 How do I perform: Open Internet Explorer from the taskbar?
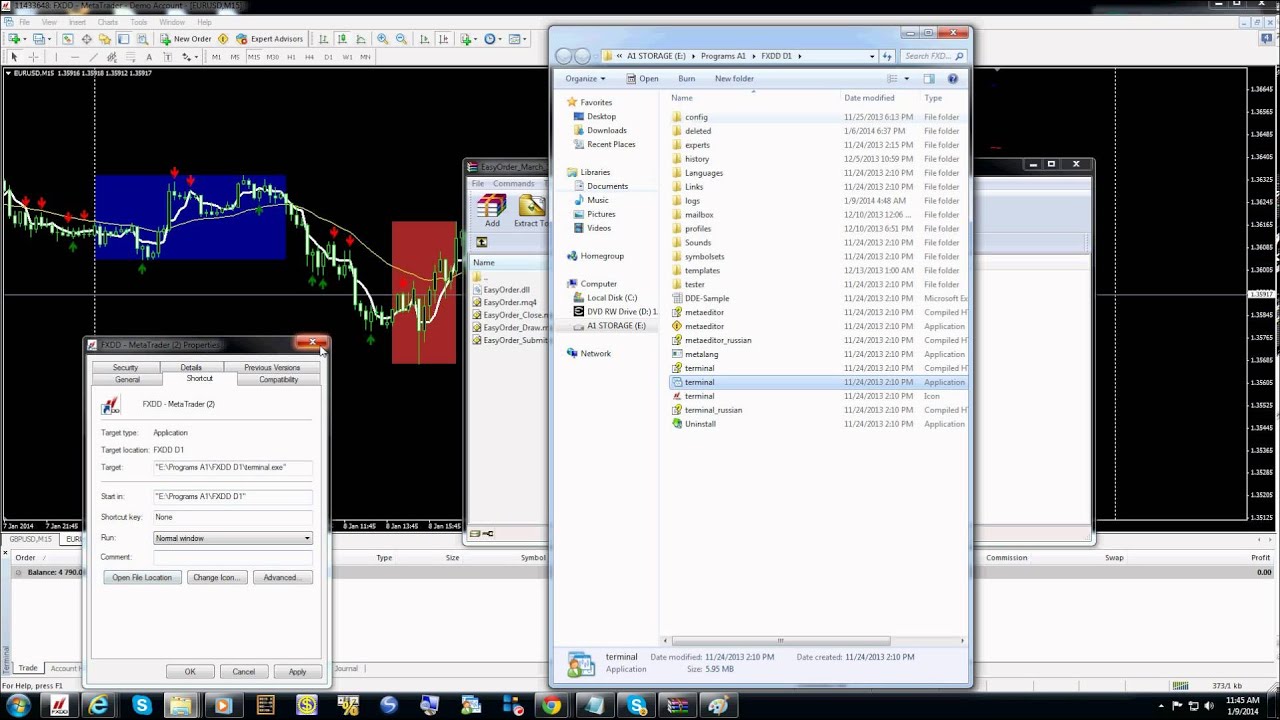tap(99, 706)
